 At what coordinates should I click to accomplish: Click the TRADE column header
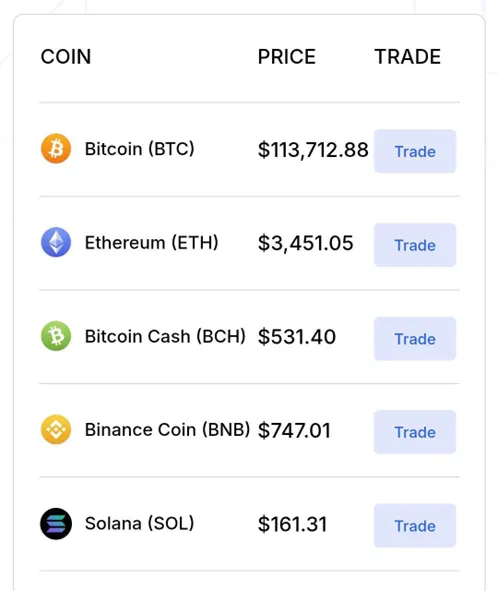408,57
